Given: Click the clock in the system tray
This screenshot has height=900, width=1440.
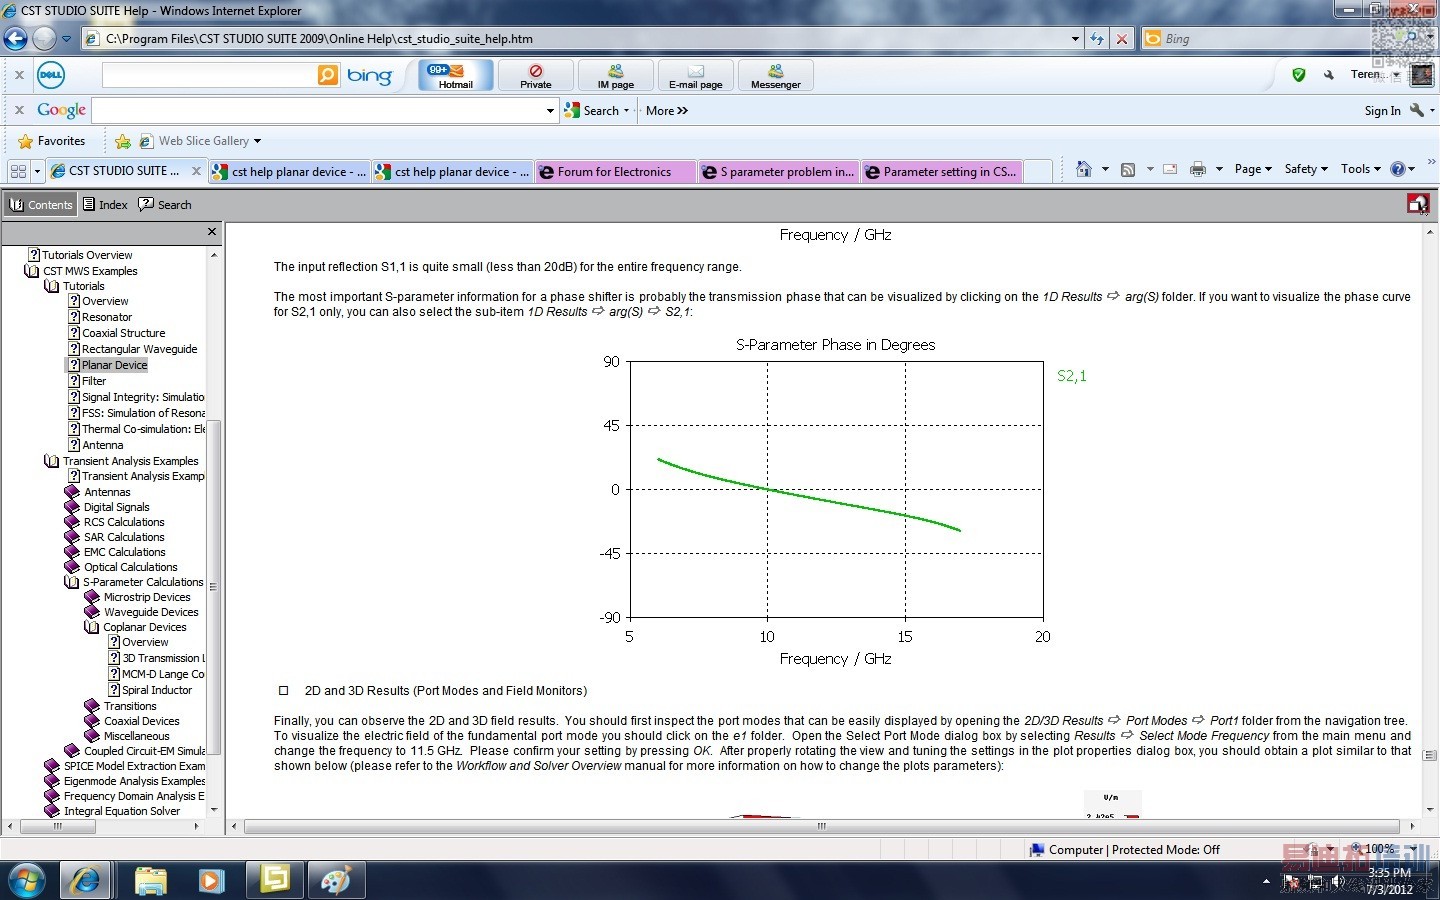Looking at the screenshot, I should click(x=1389, y=881).
